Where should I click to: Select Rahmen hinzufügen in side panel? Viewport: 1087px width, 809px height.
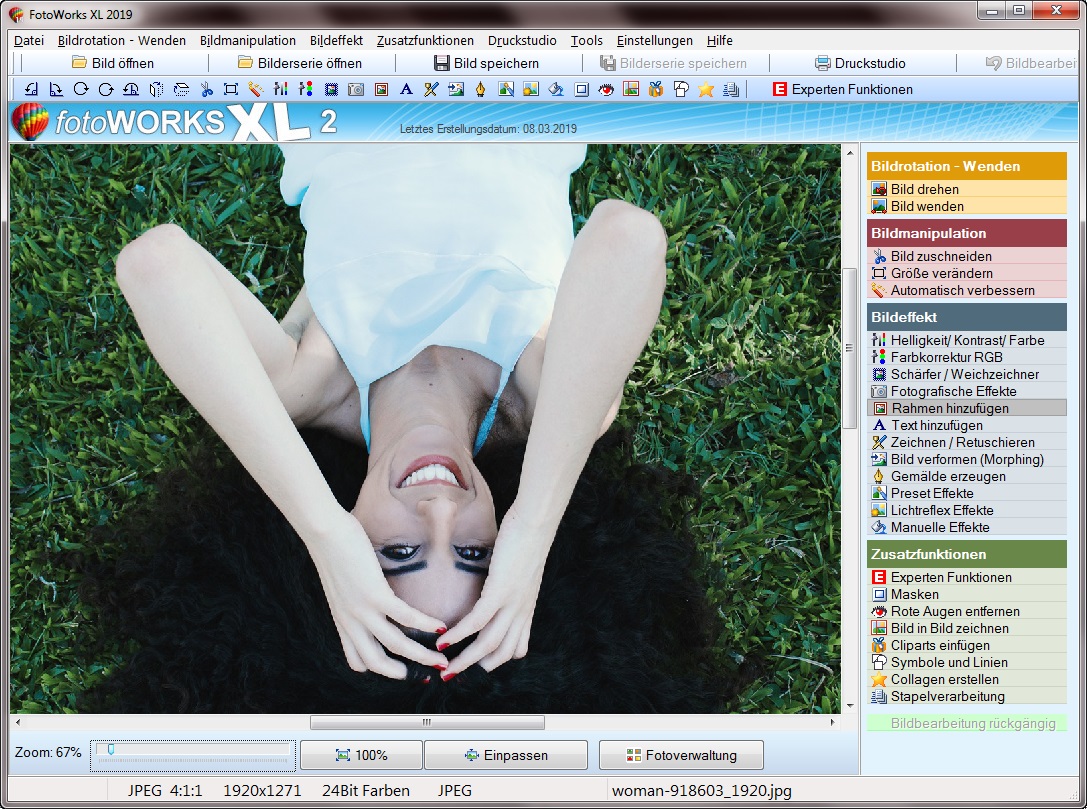click(949, 408)
